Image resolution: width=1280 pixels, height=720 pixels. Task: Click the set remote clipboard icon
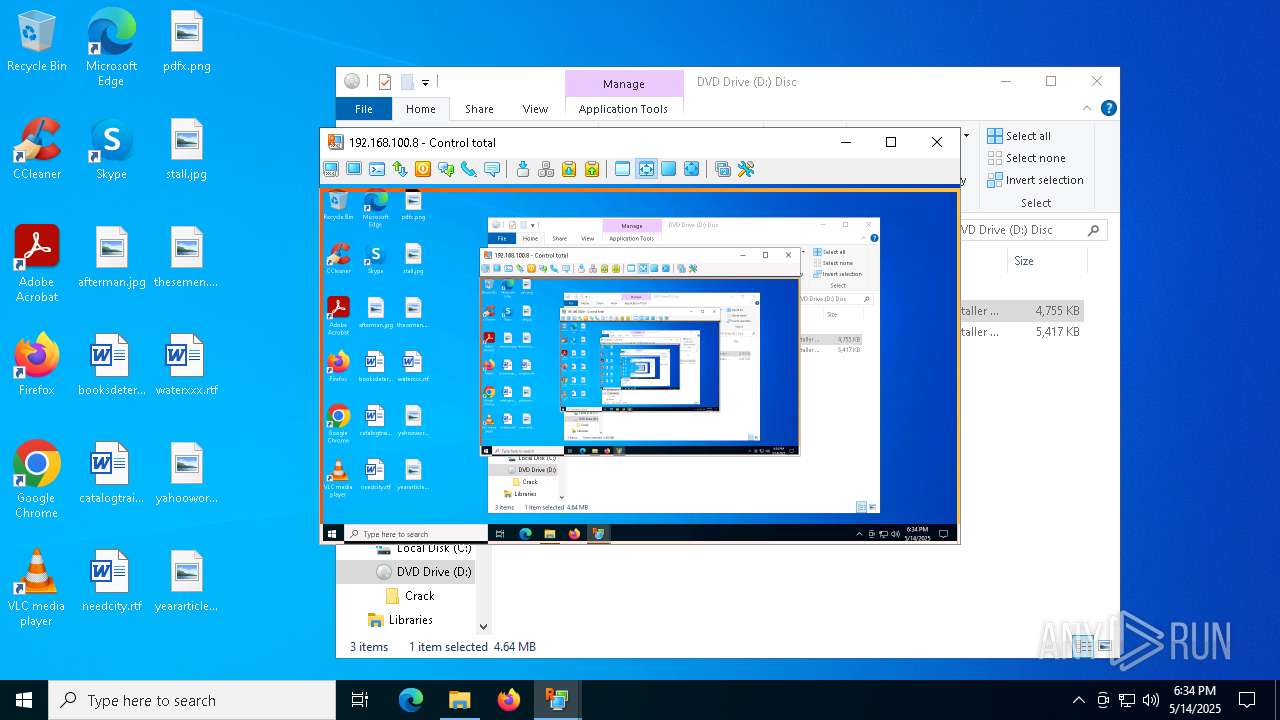592,169
